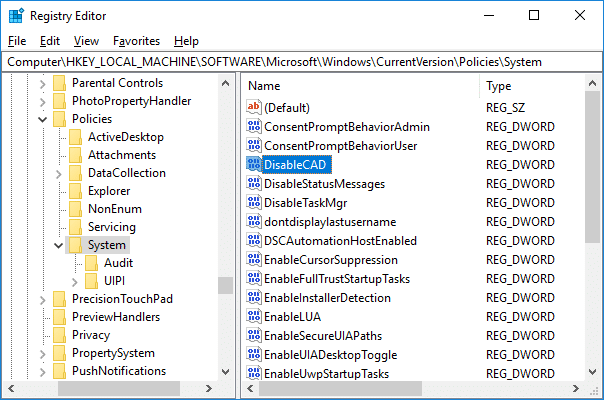Collapse the Policies tree node

(42, 119)
